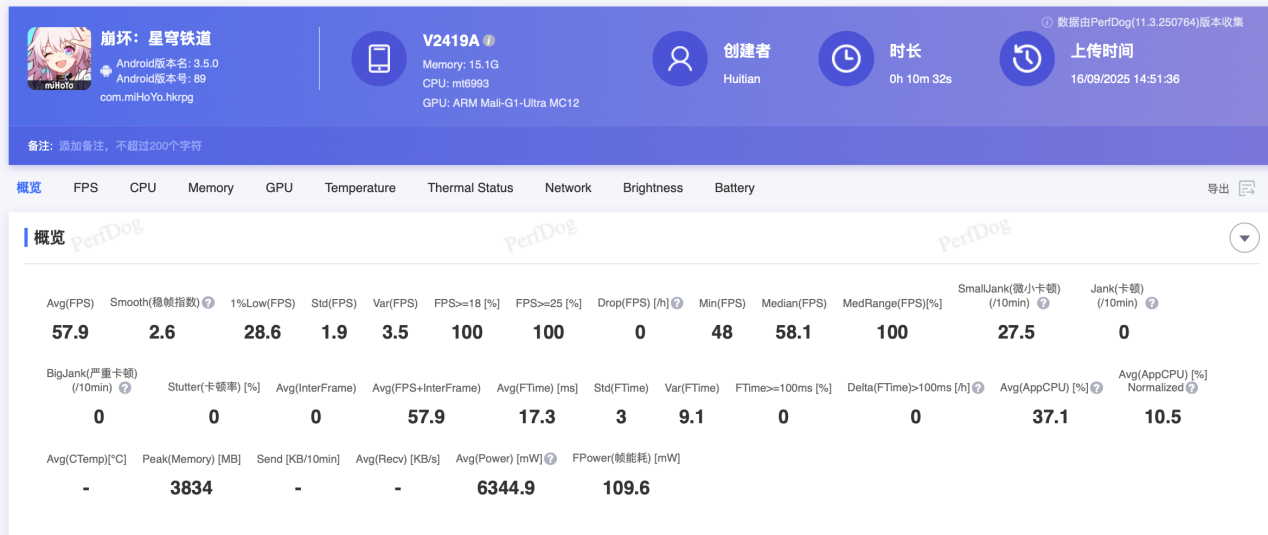Click the creator user icon
Screen dimensions: 1268x535
click(680, 59)
